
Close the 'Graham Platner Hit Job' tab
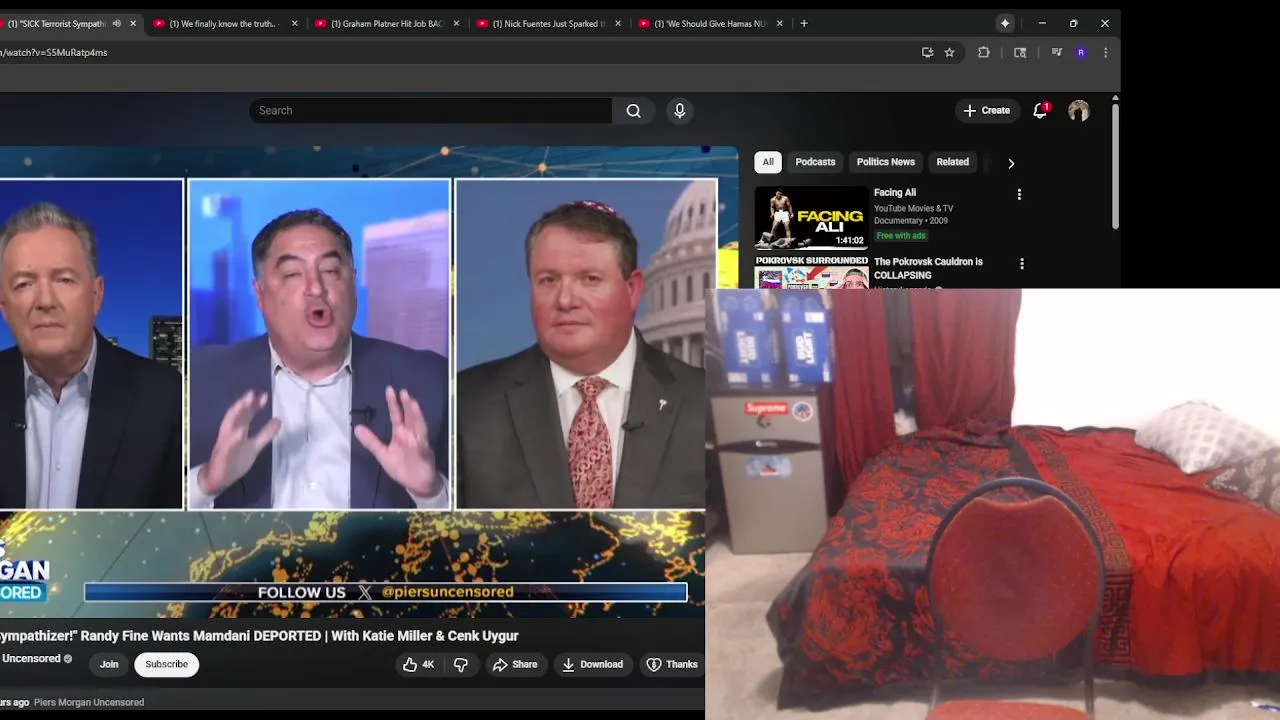tap(456, 23)
